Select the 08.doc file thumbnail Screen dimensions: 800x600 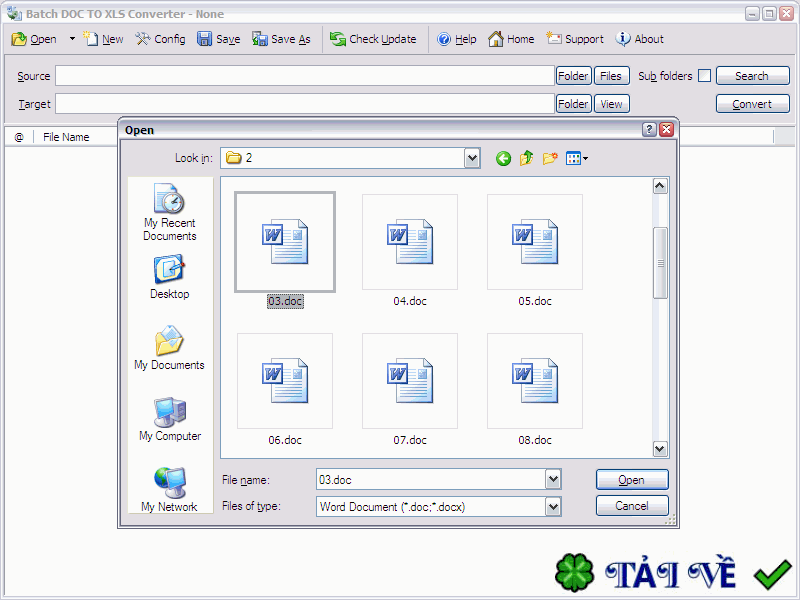point(535,381)
